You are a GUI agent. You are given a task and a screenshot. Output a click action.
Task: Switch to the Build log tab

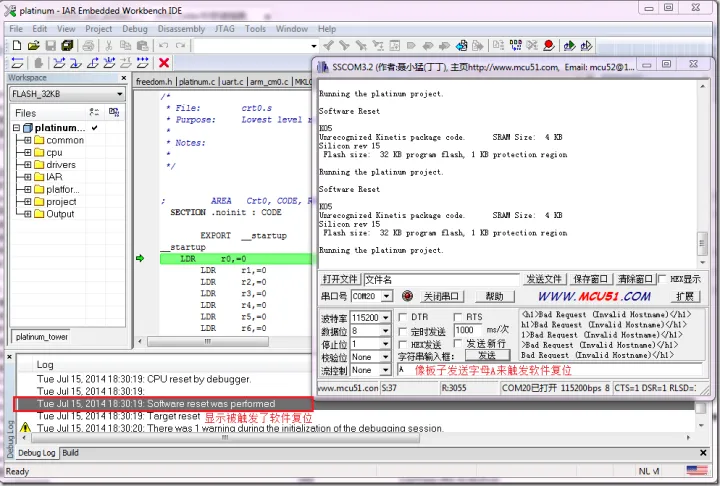click(x=70, y=453)
